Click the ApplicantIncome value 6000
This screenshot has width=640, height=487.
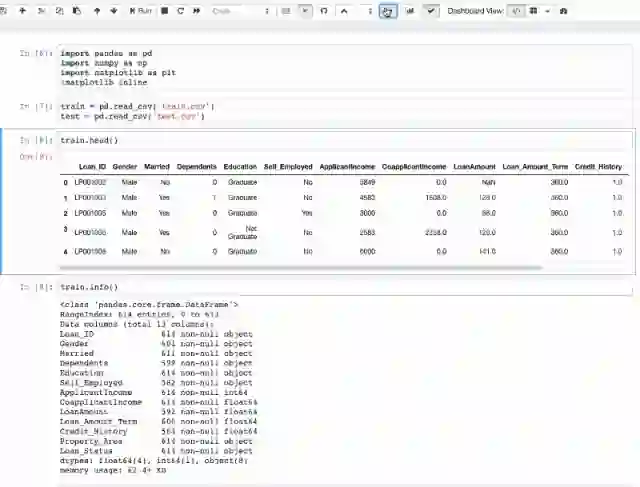(367, 251)
